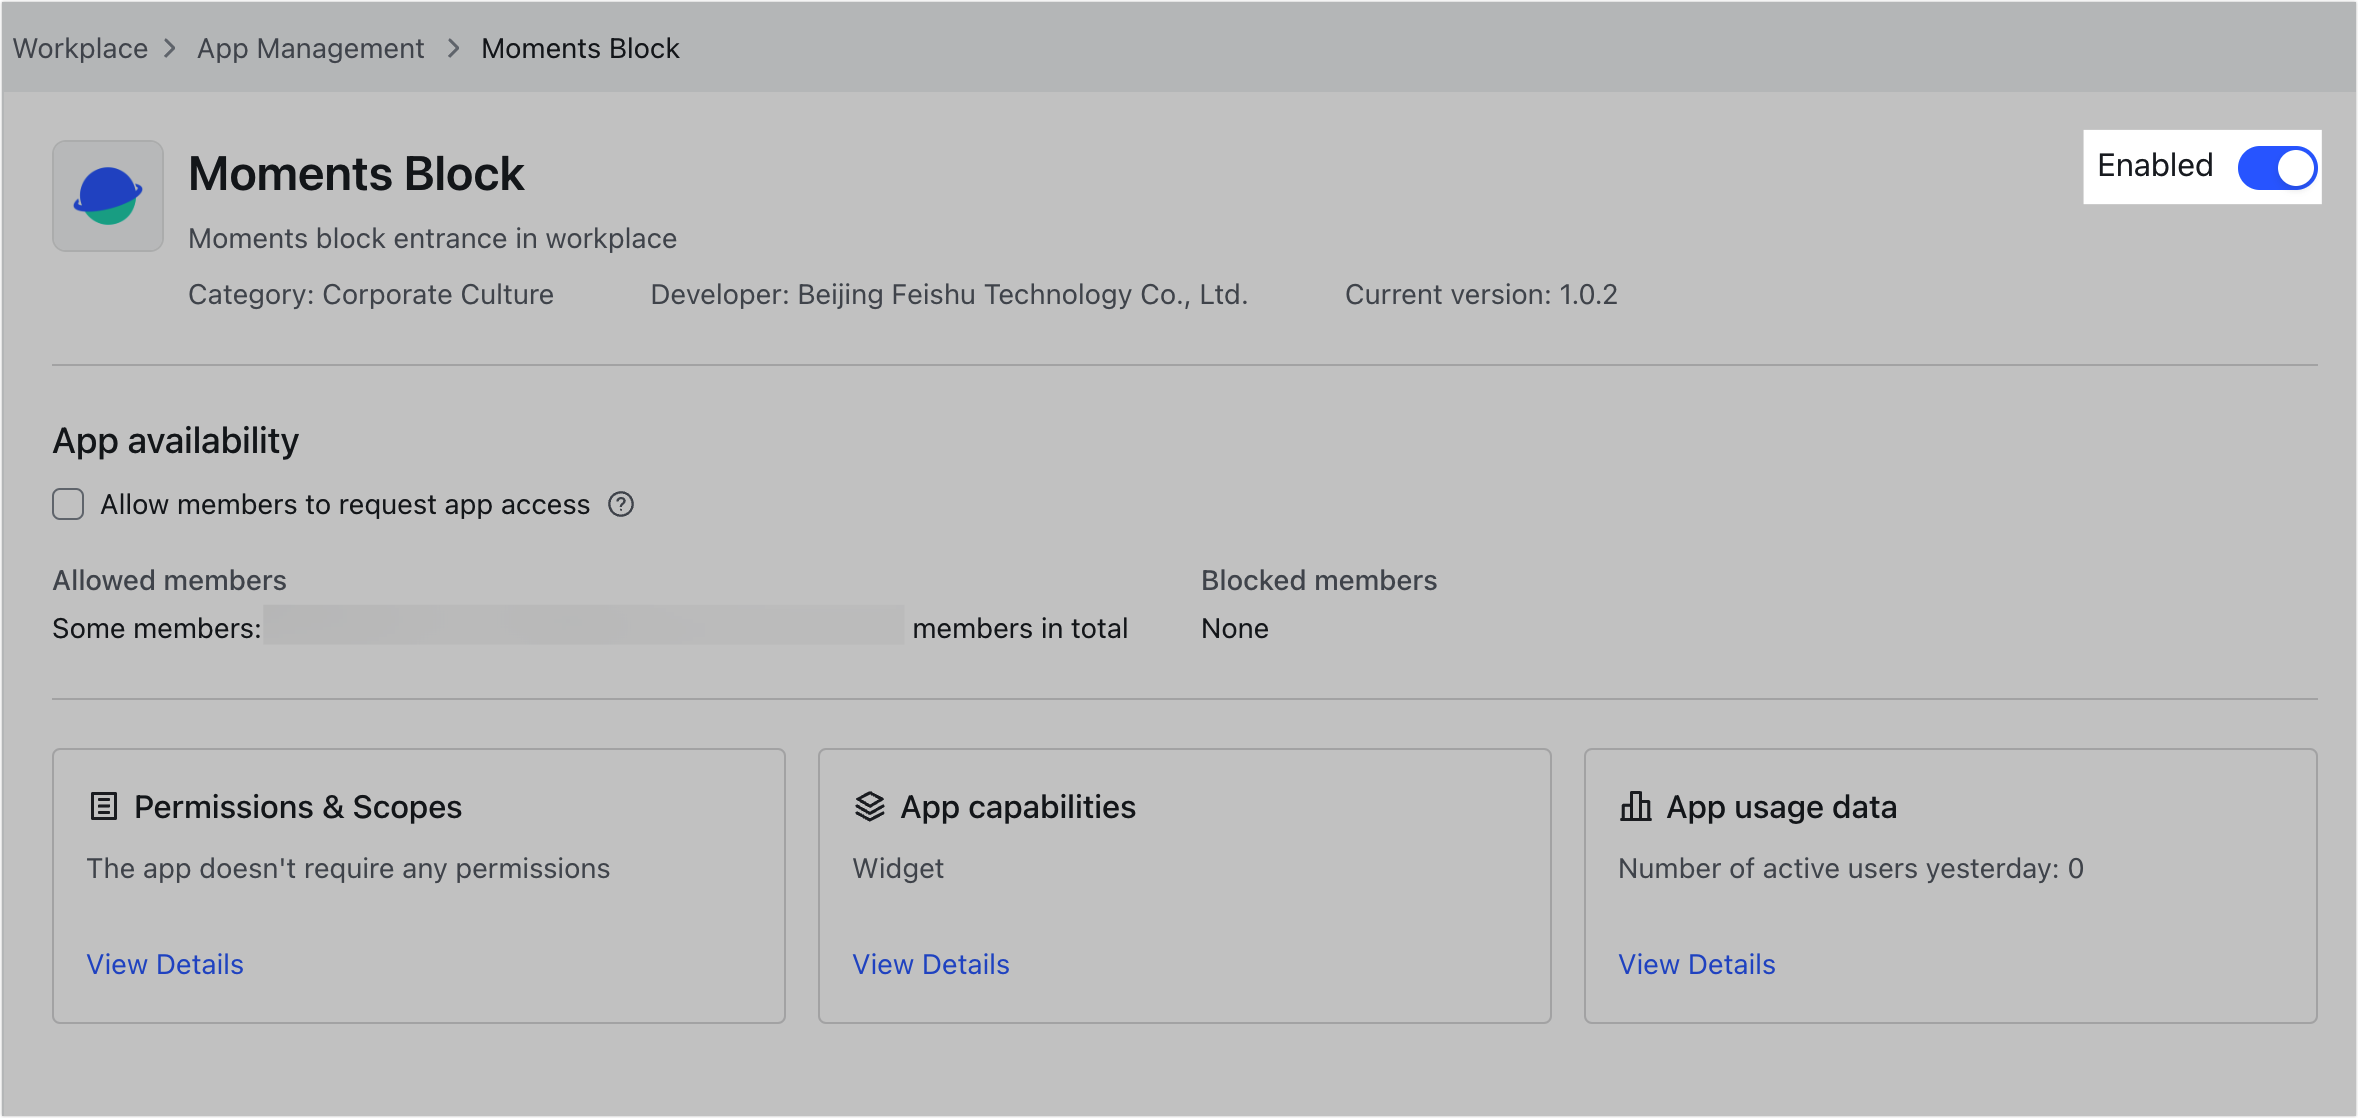Click the 'App usage data' card title
The image size is (2358, 1118).
click(x=1782, y=806)
